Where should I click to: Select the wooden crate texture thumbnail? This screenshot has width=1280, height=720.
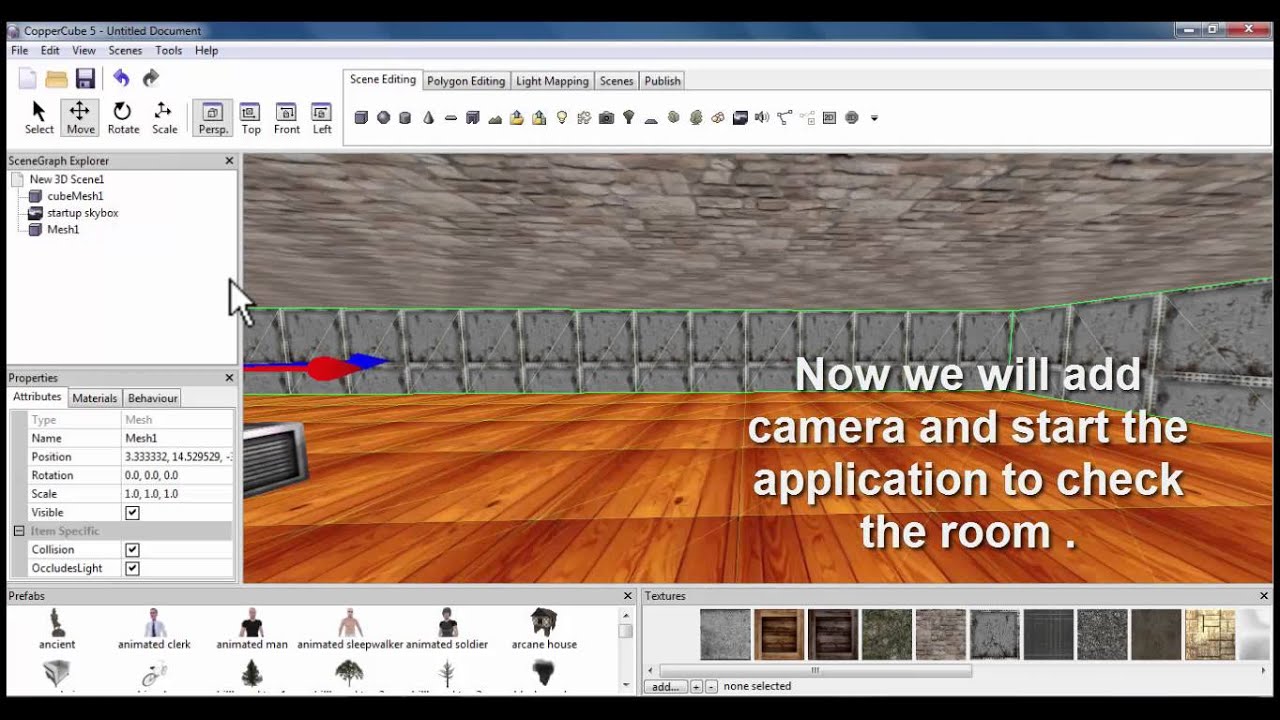point(779,635)
